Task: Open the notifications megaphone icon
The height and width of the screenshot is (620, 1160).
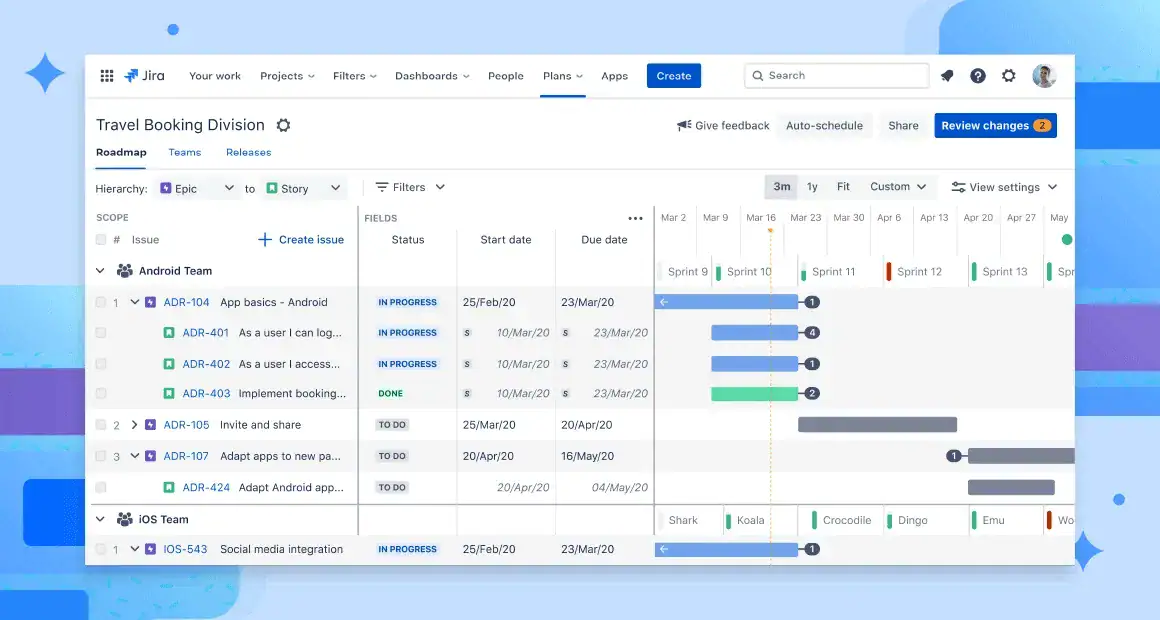Action: tap(947, 75)
